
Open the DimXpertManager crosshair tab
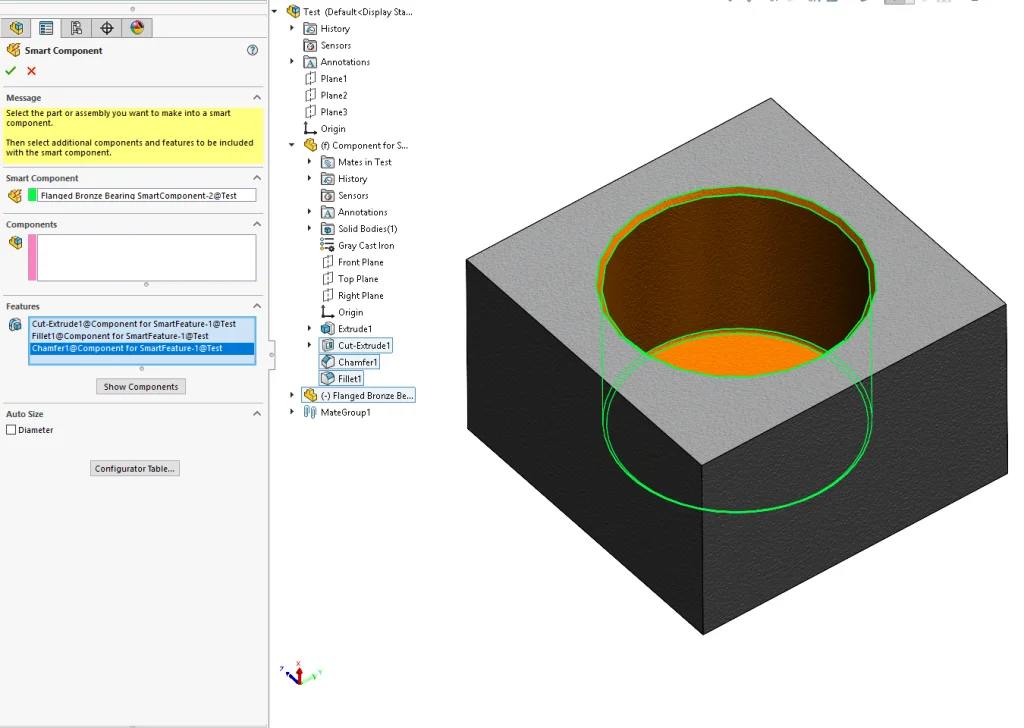click(x=107, y=28)
